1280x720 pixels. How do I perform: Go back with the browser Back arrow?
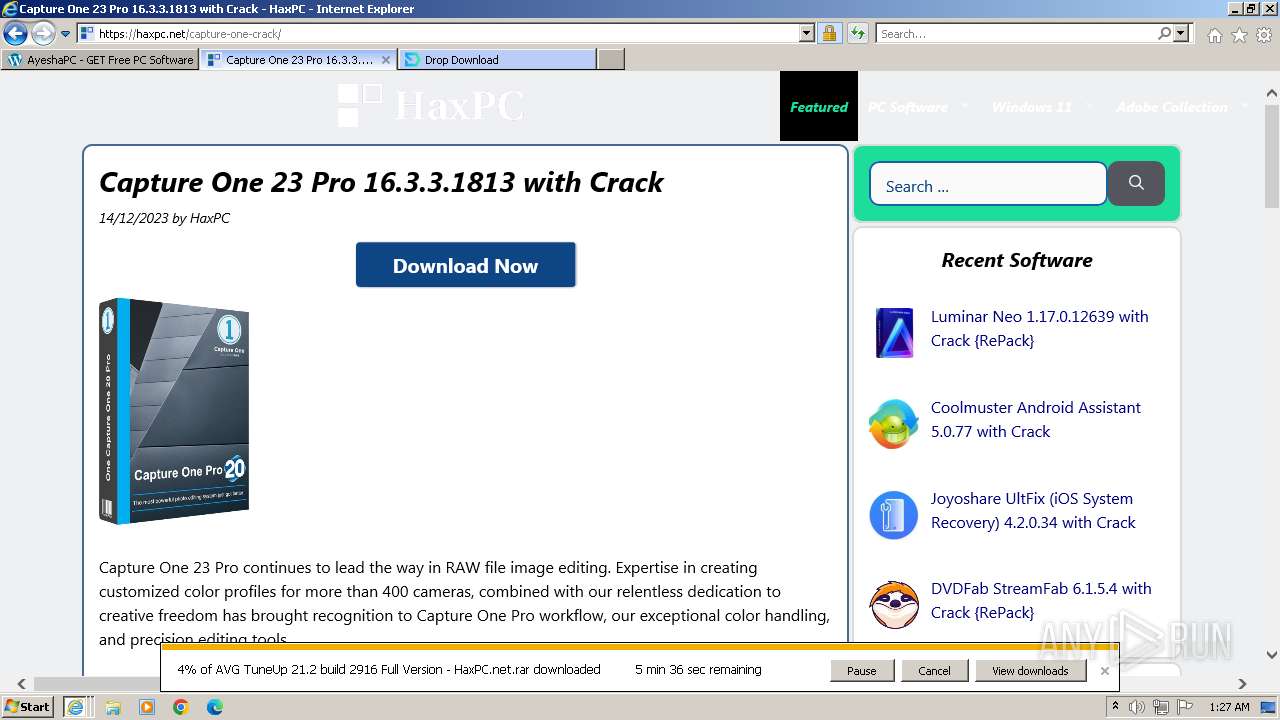15,33
